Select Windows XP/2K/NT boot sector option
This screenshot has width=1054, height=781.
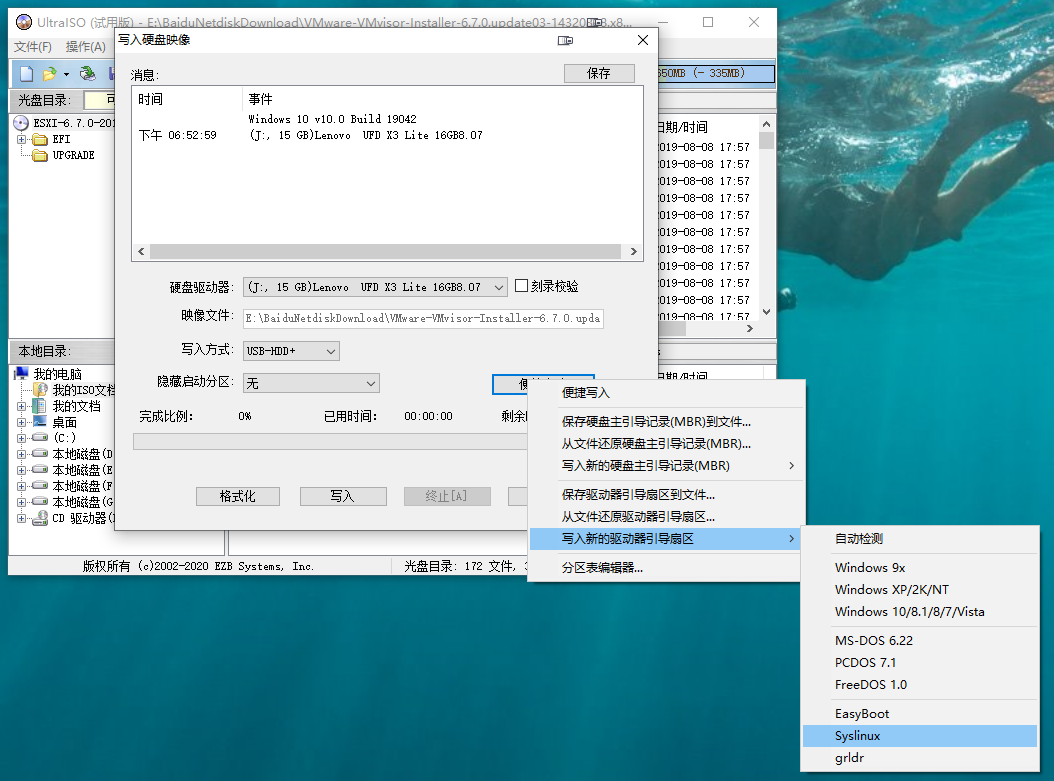click(x=920, y=589)
